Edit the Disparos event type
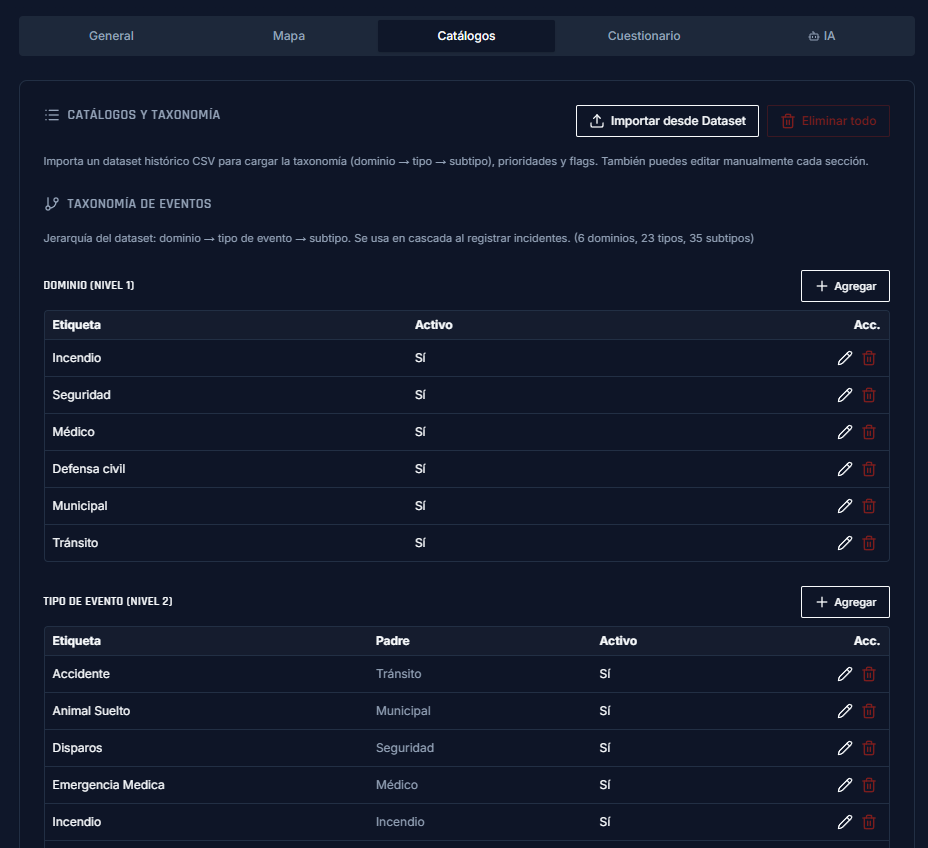The height and width of the screenshot is (848, 928). [845, 748]
